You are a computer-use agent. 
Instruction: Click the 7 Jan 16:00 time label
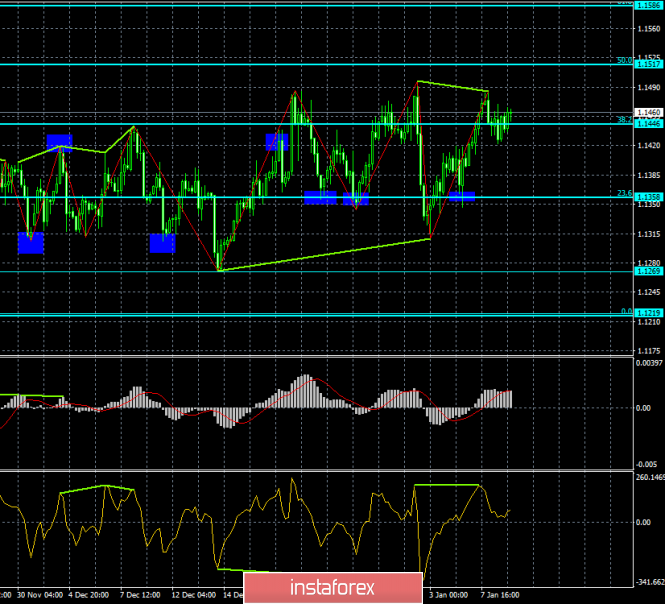point(500,595)
